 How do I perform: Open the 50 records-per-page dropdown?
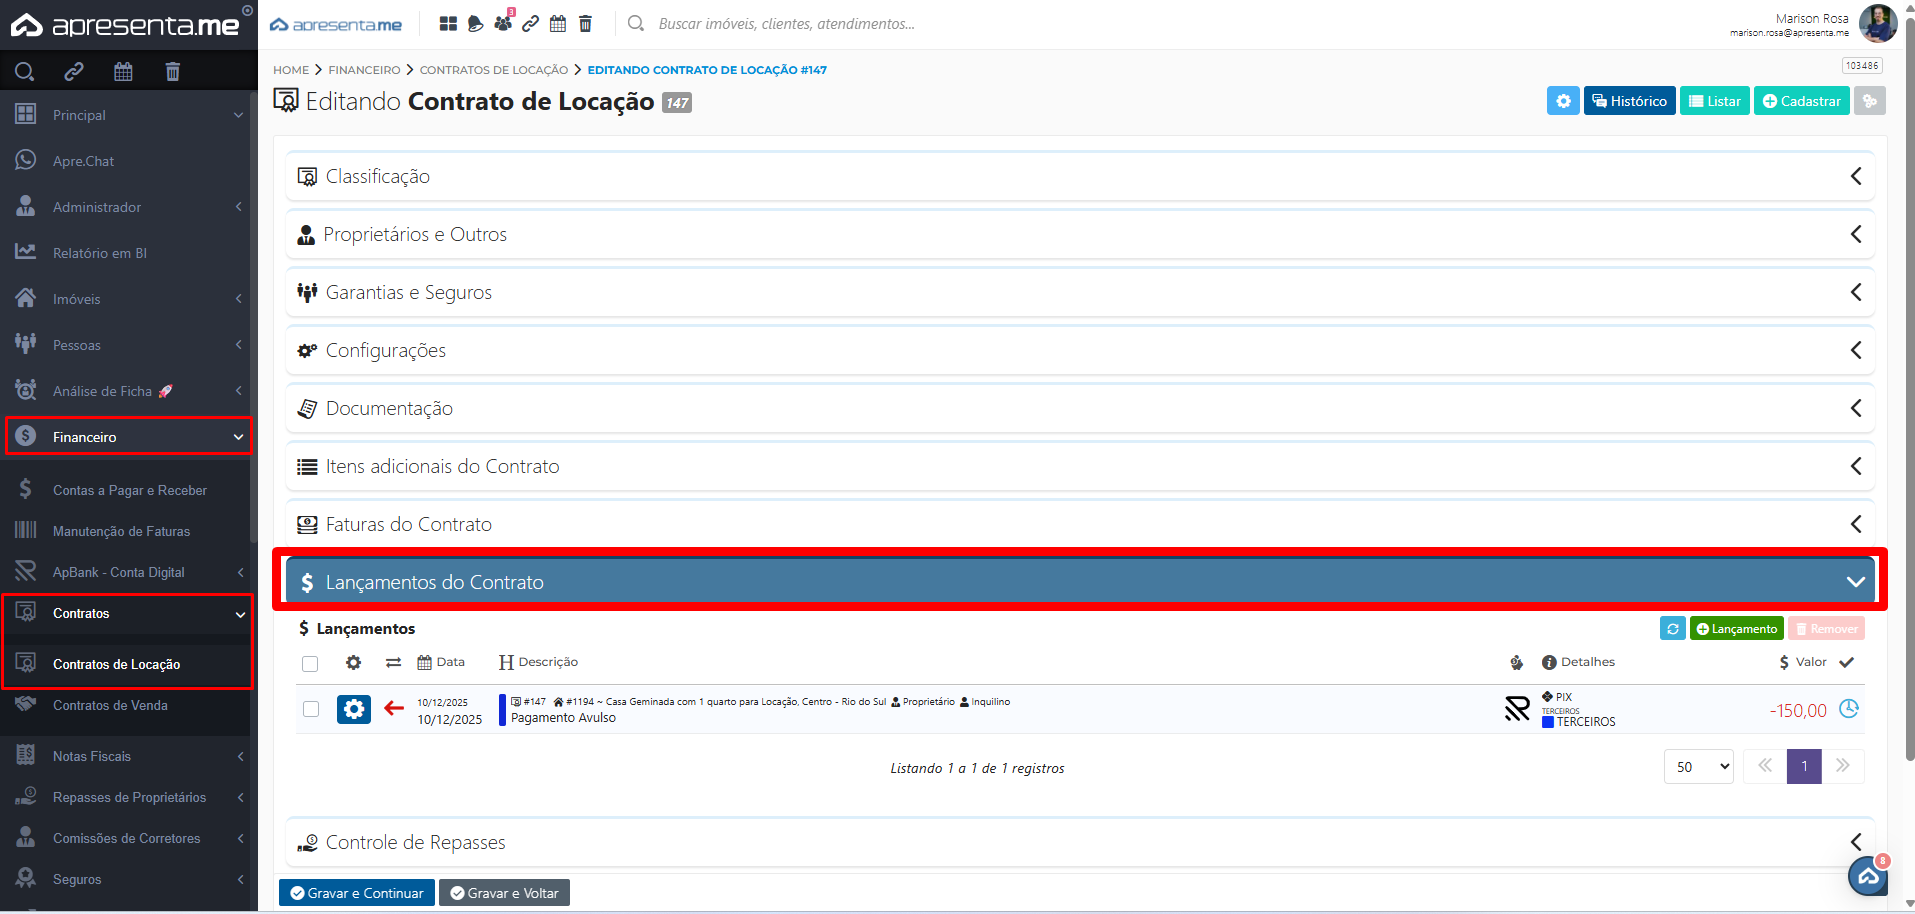pyautogui.click(x=1698, y=766)
